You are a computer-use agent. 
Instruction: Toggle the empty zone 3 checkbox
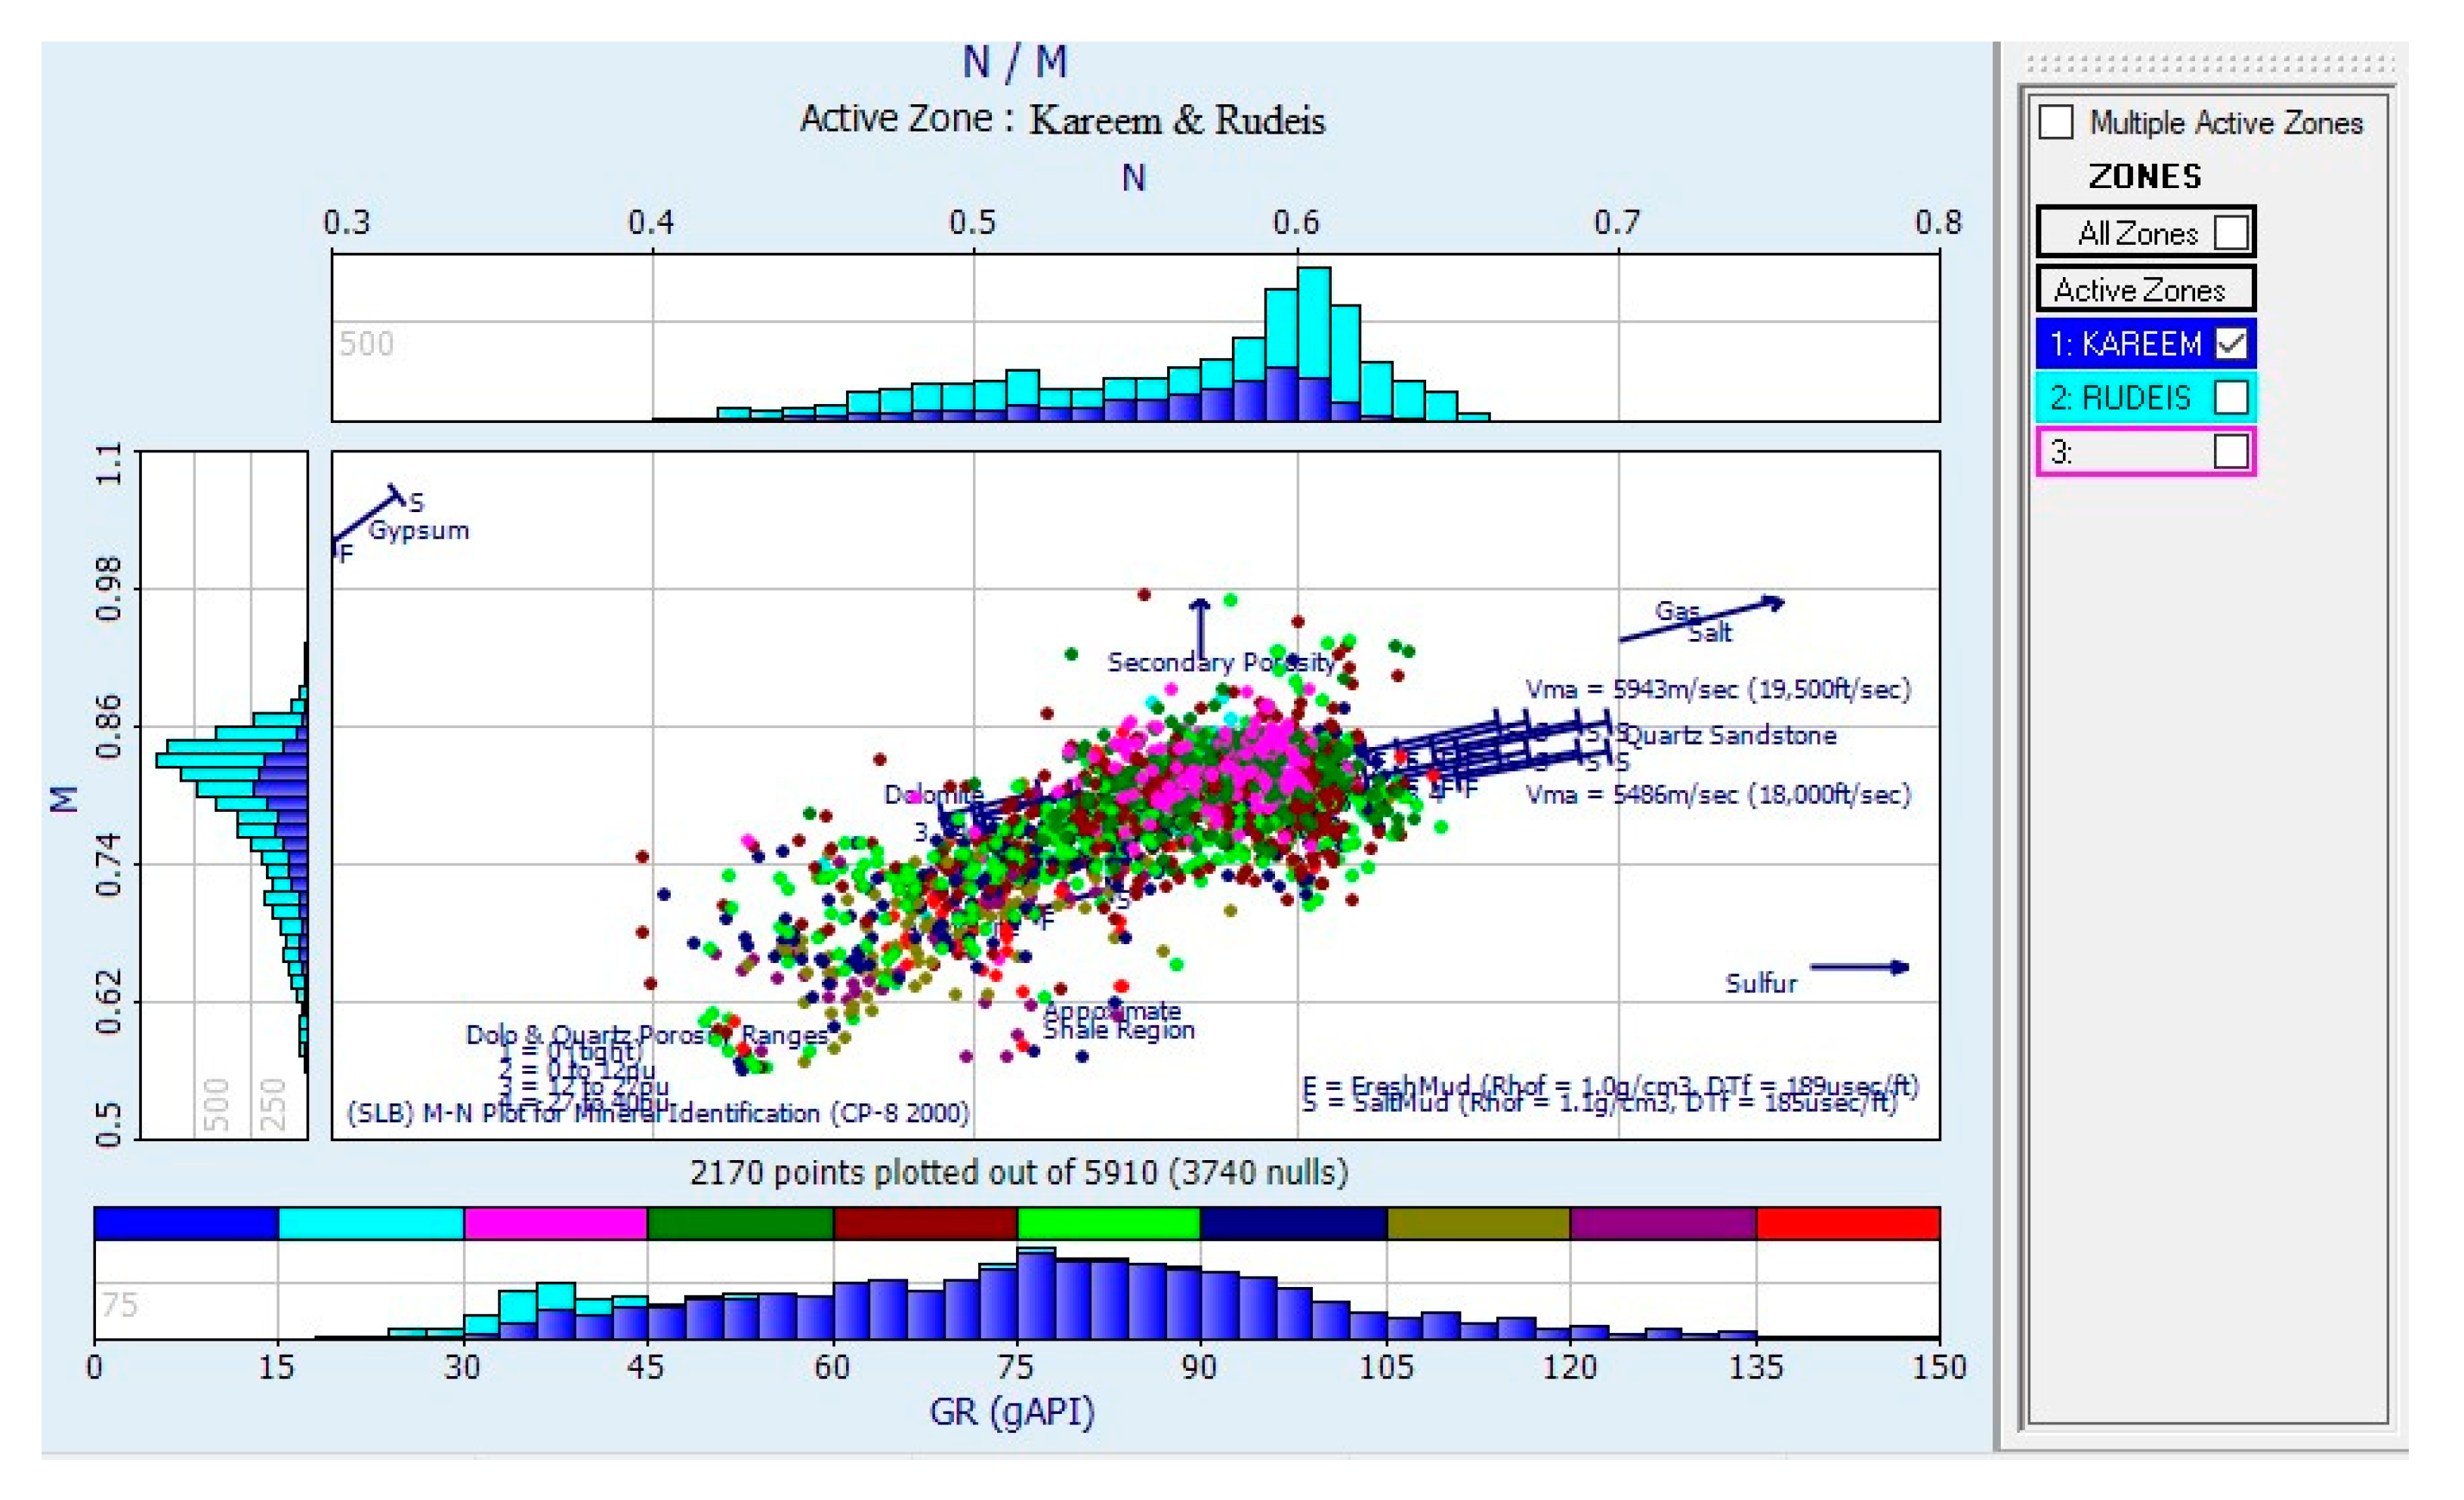point(2231,451)
